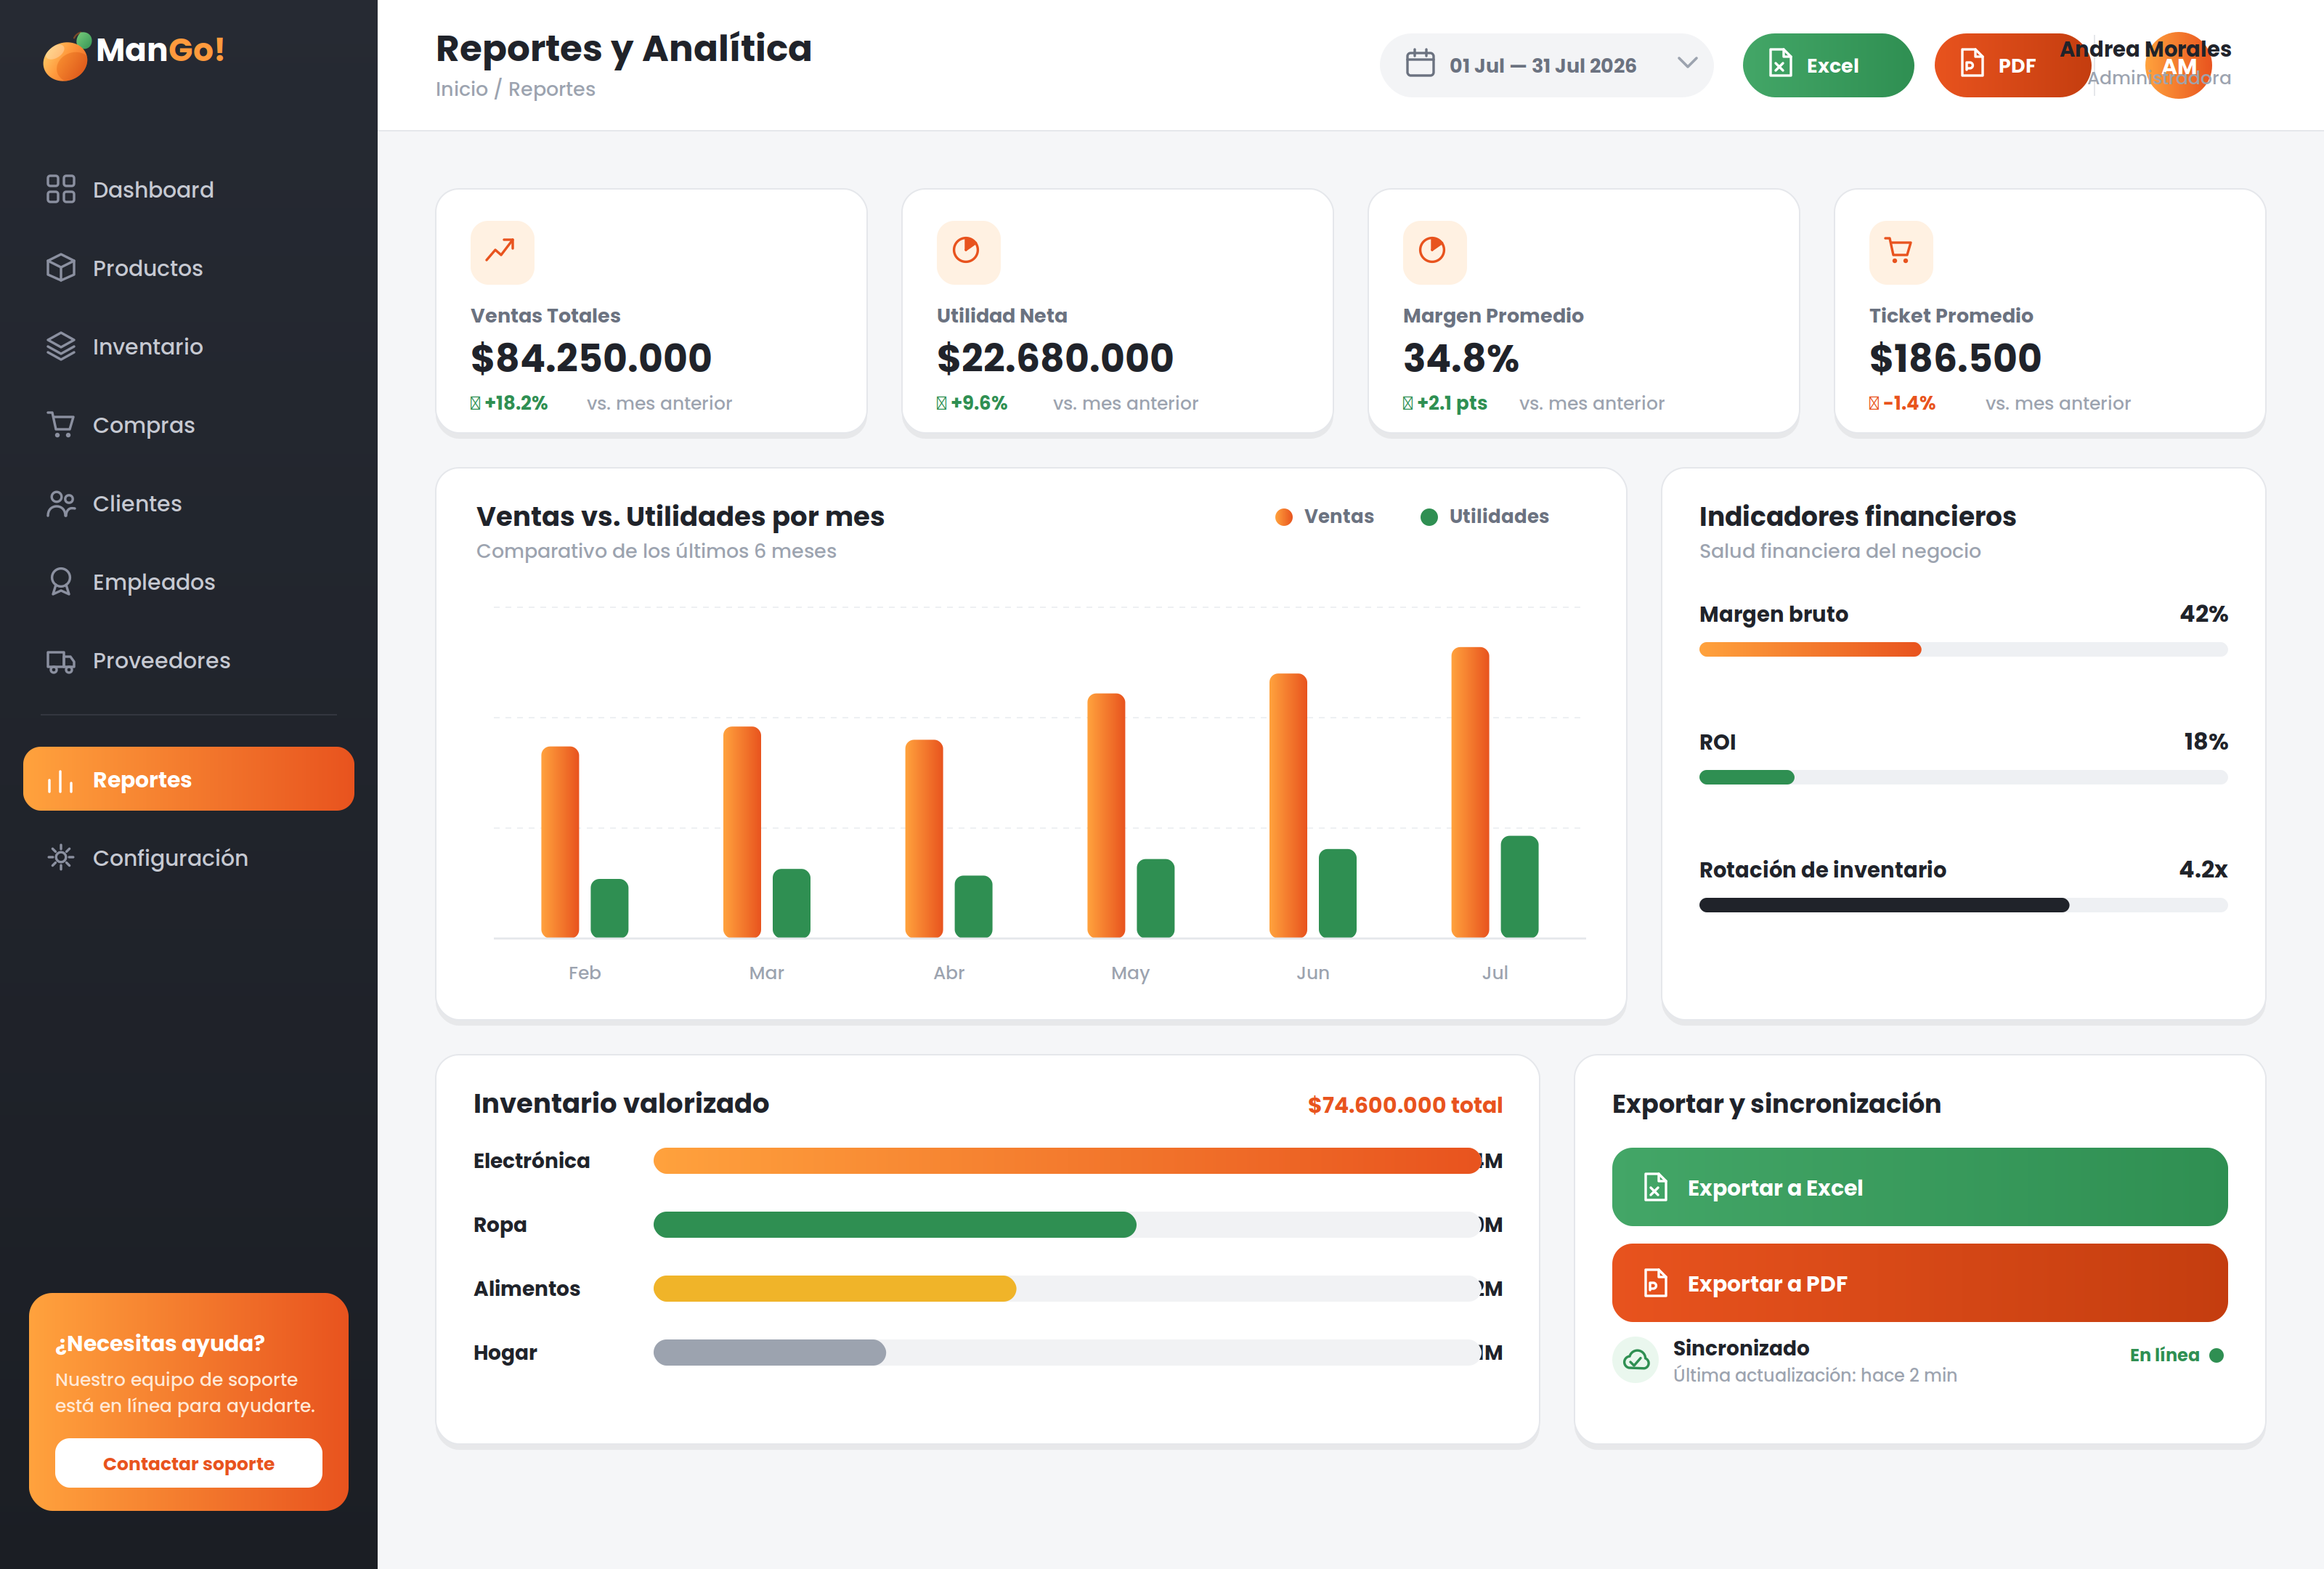The width and height of the screenshot is (2324, 1569).
Task: Click the Proveedores truck icon
Action: (61, 660)
